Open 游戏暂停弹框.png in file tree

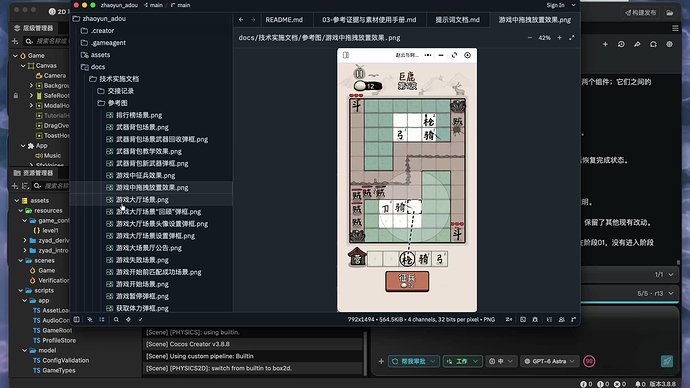(142, 296)
